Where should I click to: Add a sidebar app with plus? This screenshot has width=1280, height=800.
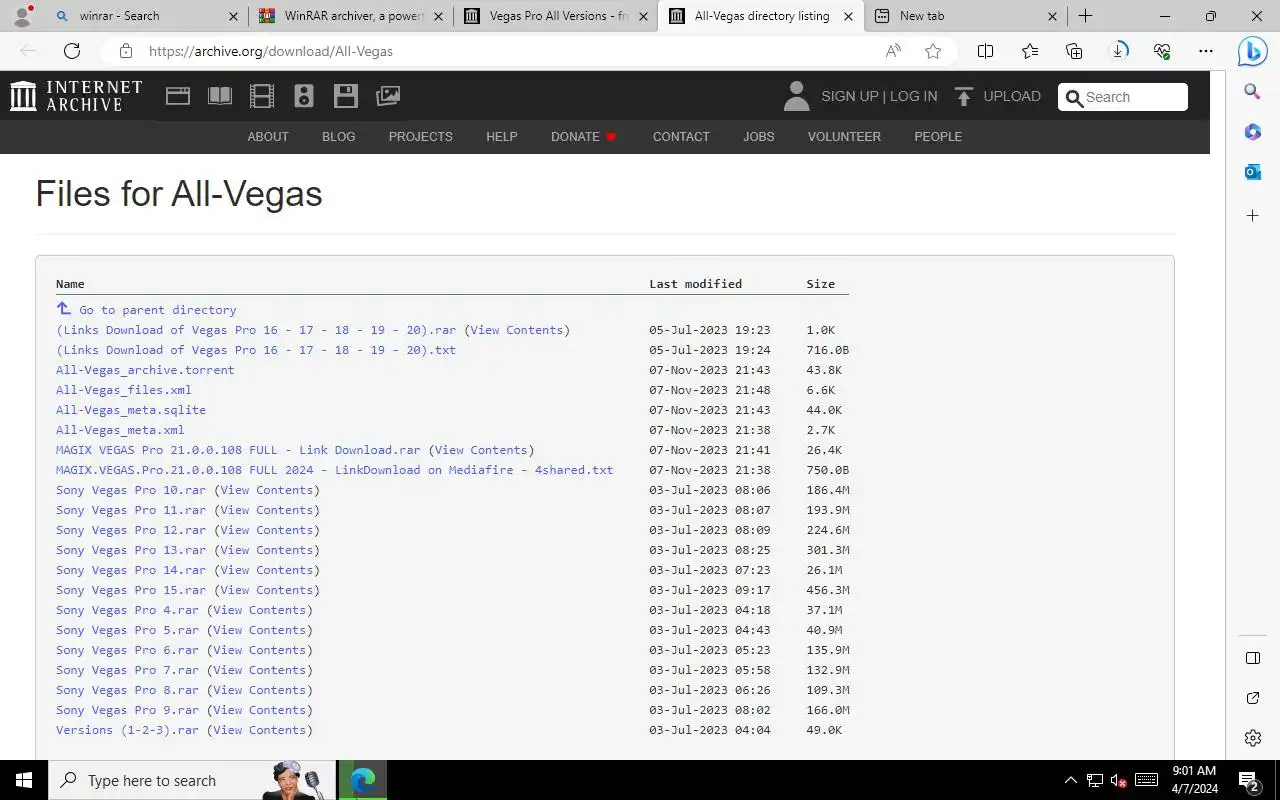pyautogui.click(x=1252, y=215)
